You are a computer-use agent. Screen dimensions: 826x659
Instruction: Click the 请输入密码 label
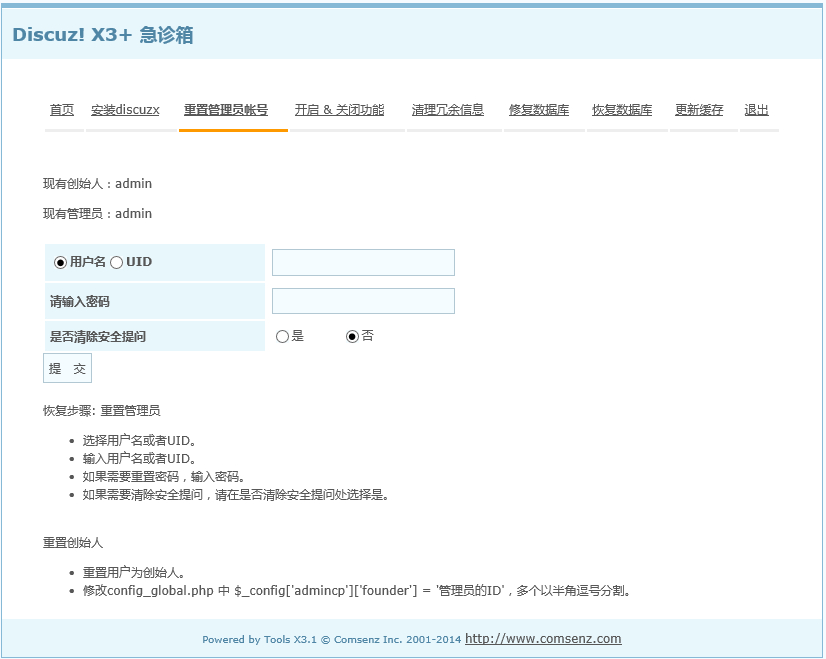(x=80, y=302)
